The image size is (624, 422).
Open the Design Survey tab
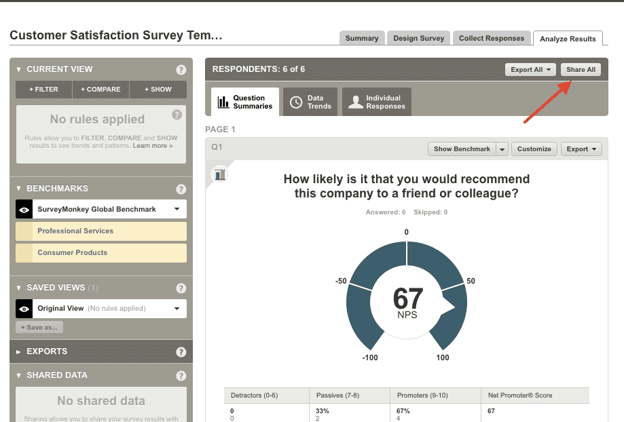(x=418, y=39)
